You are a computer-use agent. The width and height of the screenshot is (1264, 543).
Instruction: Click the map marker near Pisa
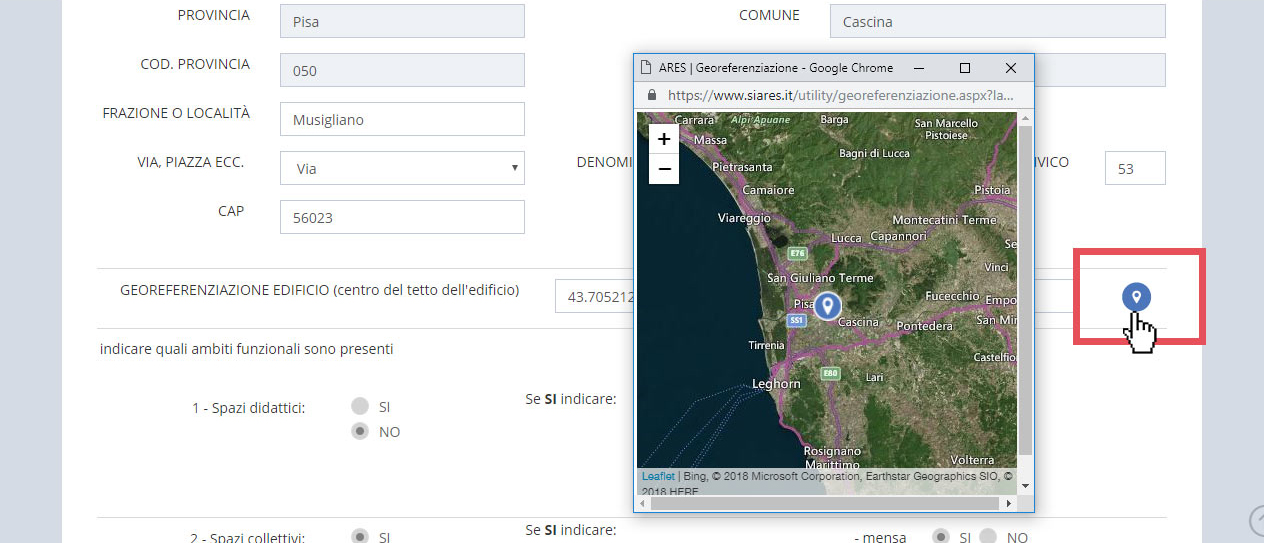[826, 306]
